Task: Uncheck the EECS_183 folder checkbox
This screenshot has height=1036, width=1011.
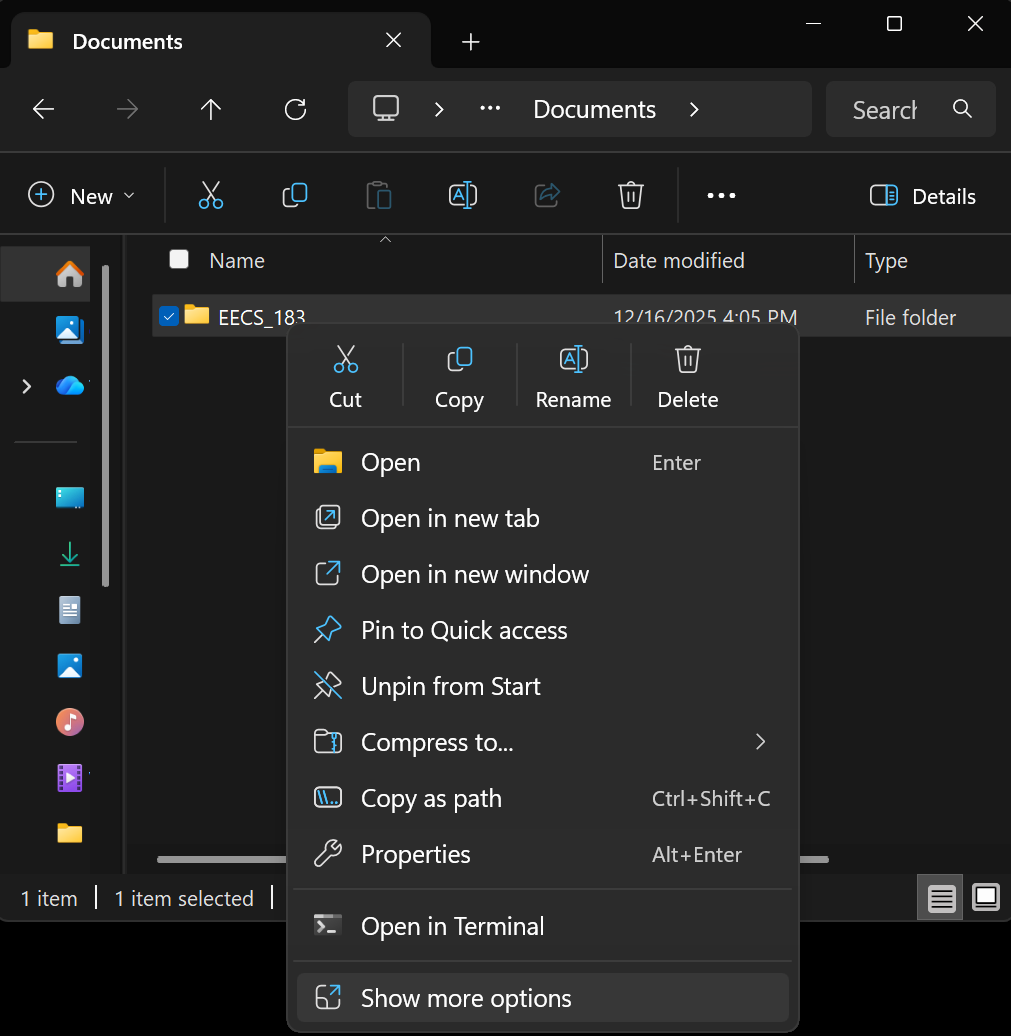Action: (168, 316)
